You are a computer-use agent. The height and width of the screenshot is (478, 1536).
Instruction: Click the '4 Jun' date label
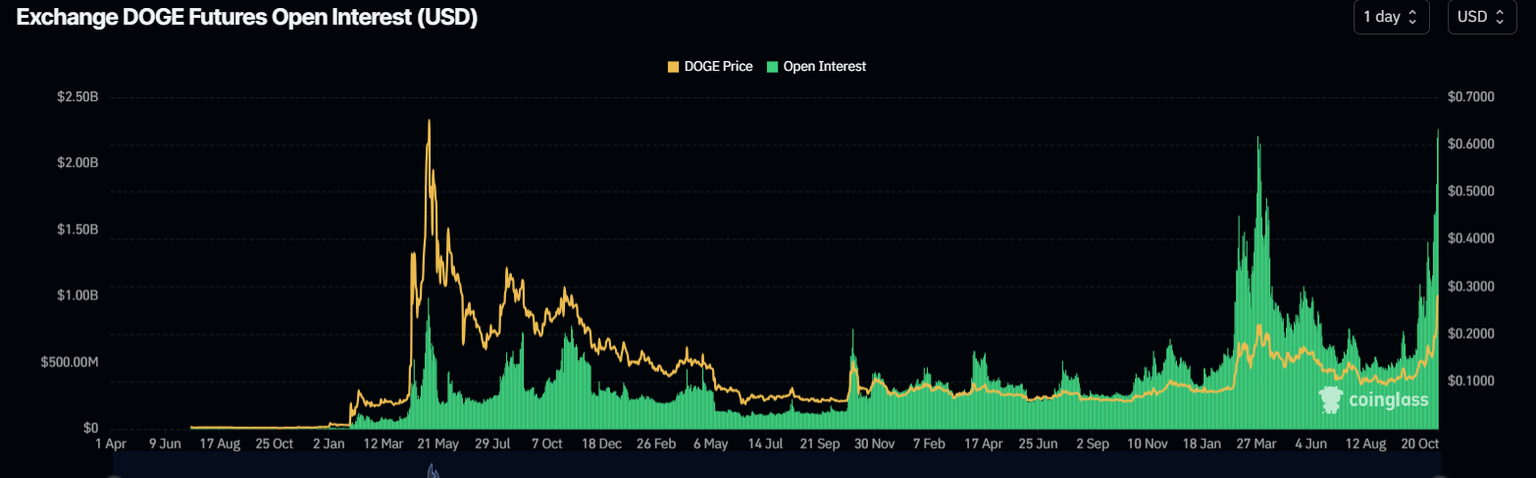1310,443
